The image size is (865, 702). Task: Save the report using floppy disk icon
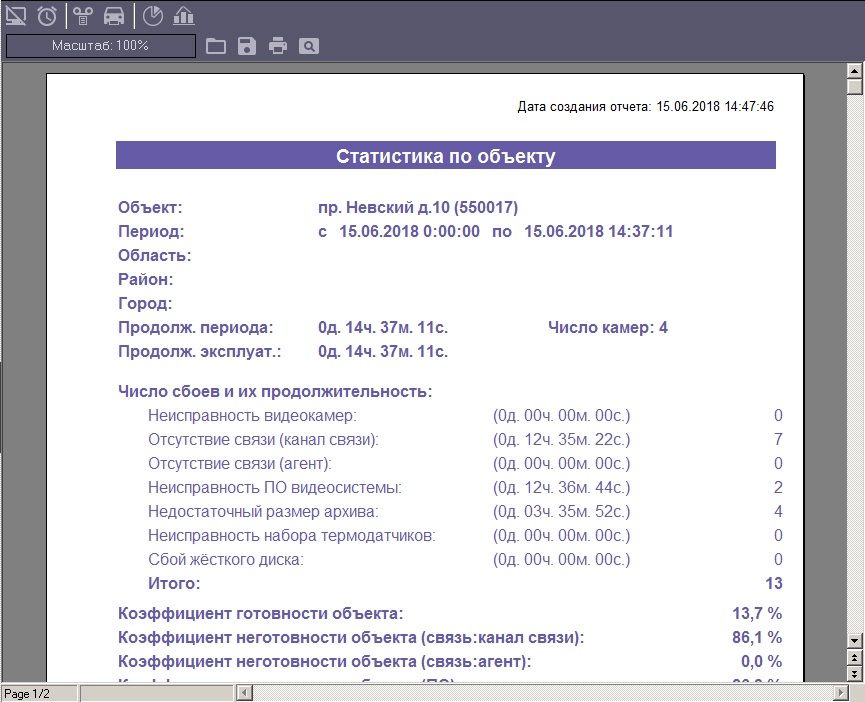pyautogui.click(x=246, y=46)
